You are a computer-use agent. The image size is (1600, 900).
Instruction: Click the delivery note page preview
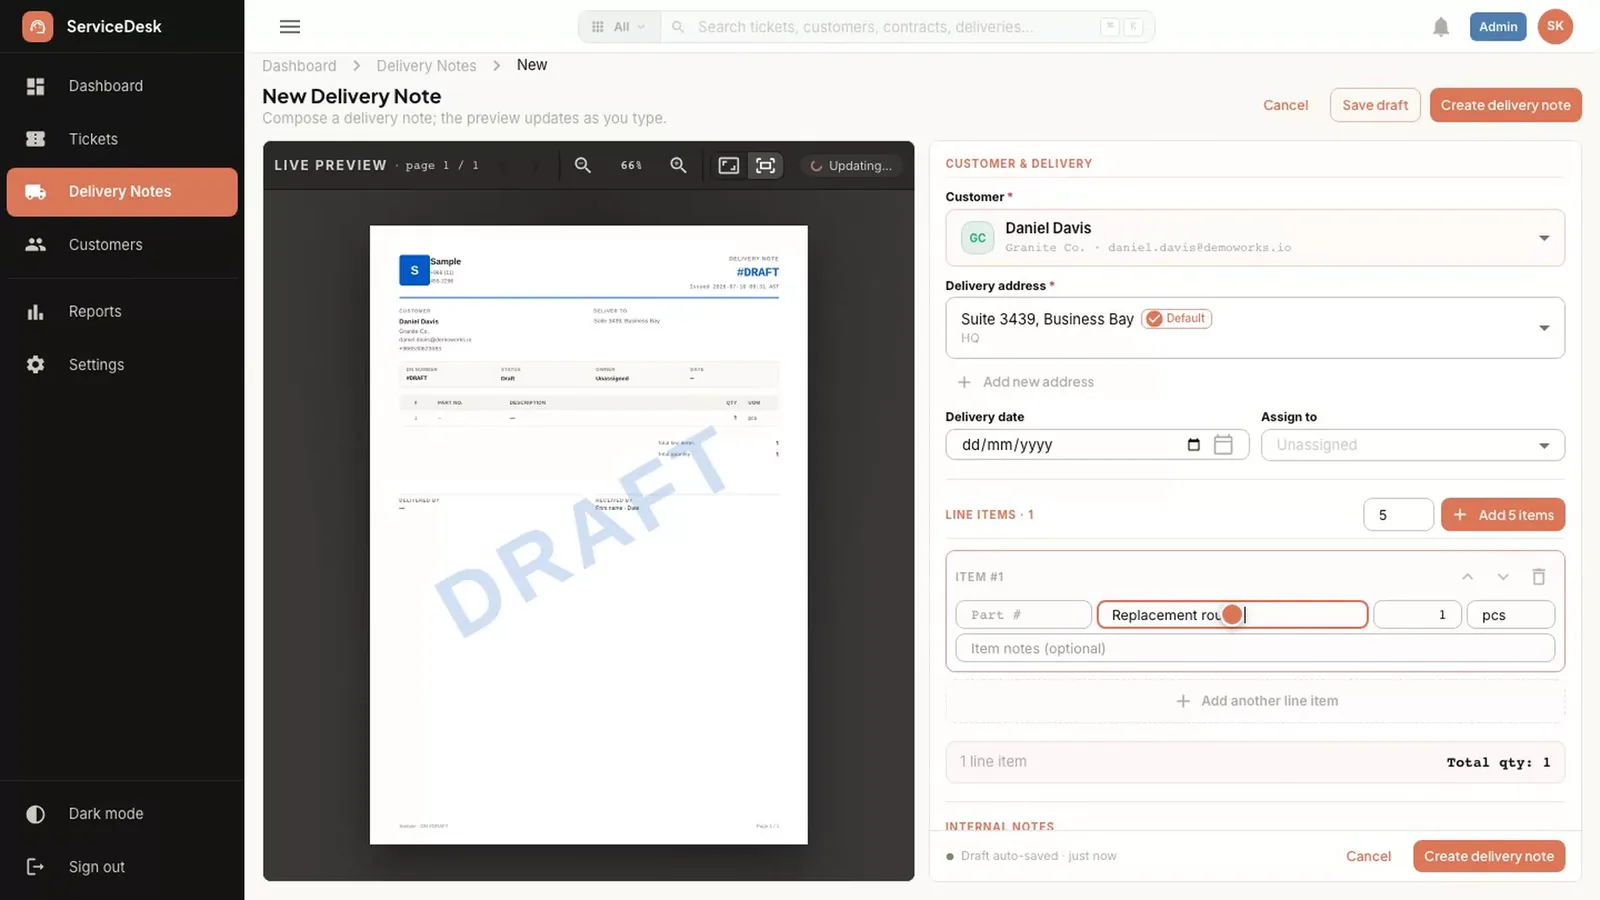coord(588,534)
